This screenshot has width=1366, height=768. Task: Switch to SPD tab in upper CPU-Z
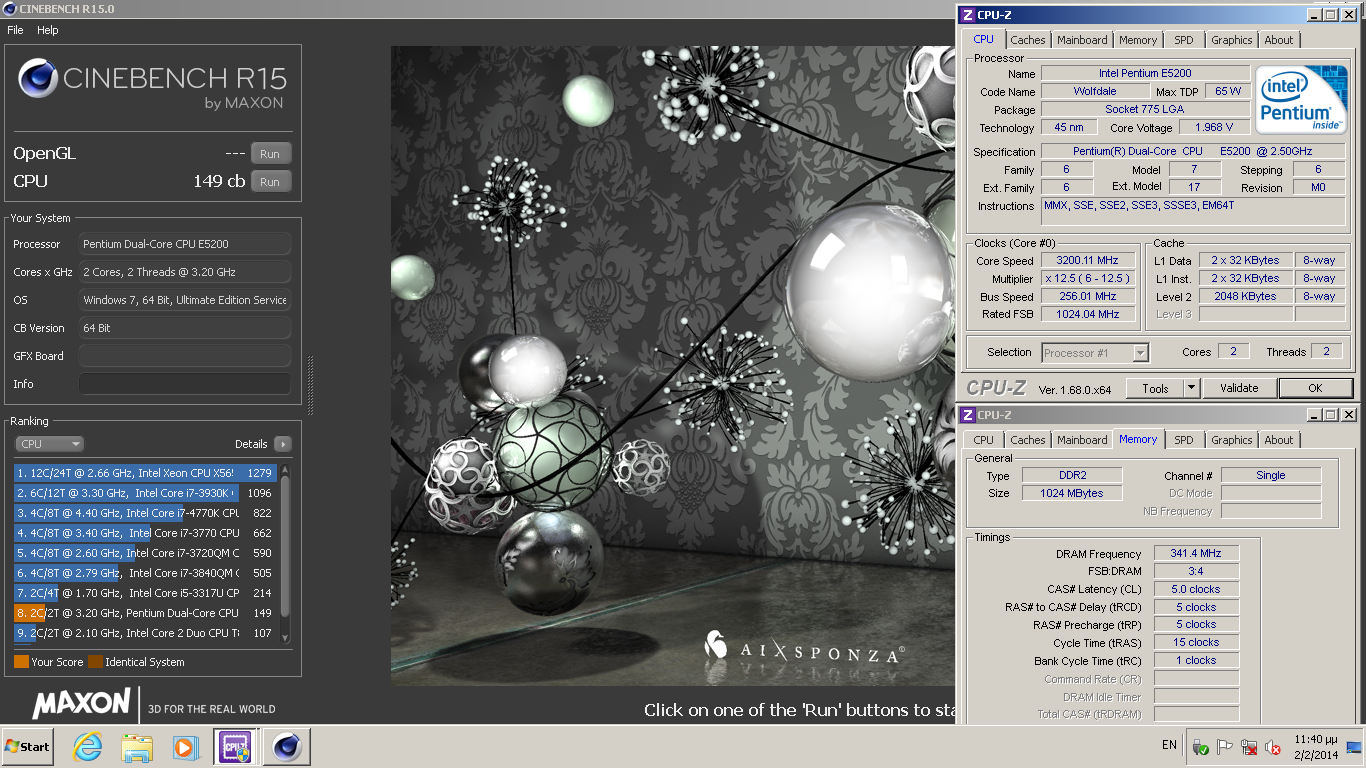pyautogui.click(x=1184, y=40)
